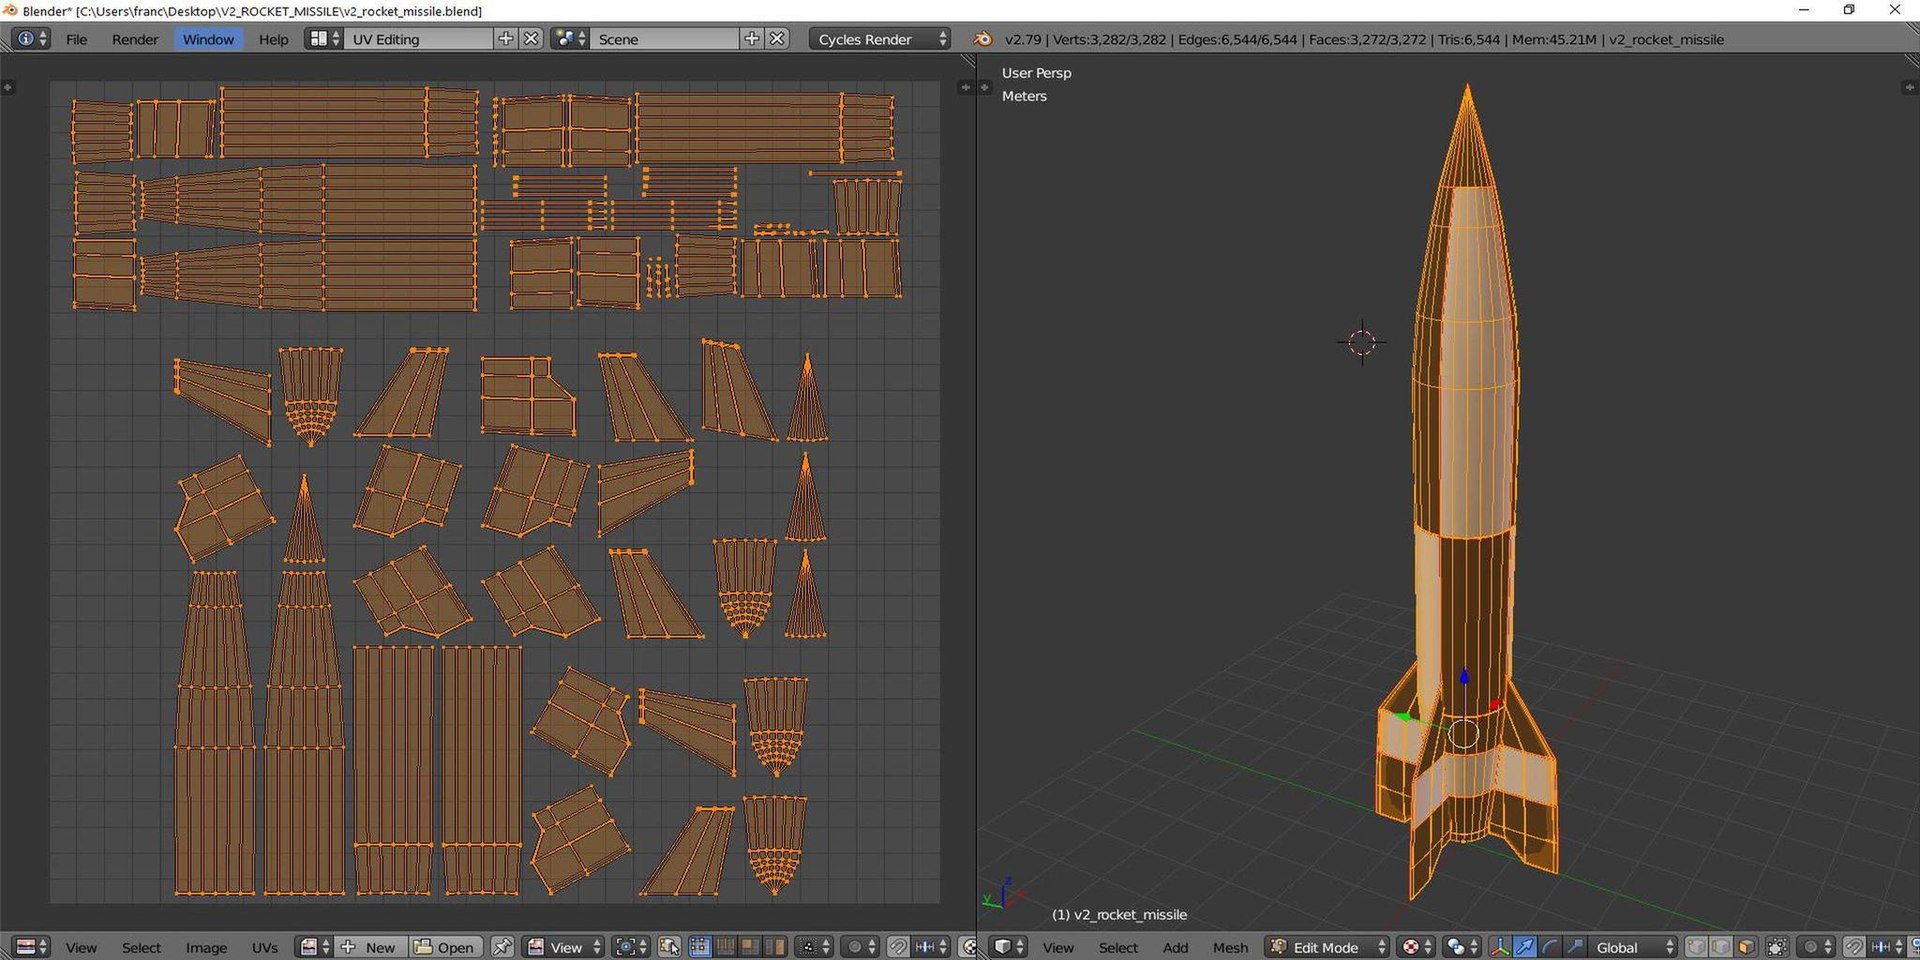The width and height of the screenshot is (1920, 960).
Task: Delete the UV Editing screen layout
Action: (532, 39)
